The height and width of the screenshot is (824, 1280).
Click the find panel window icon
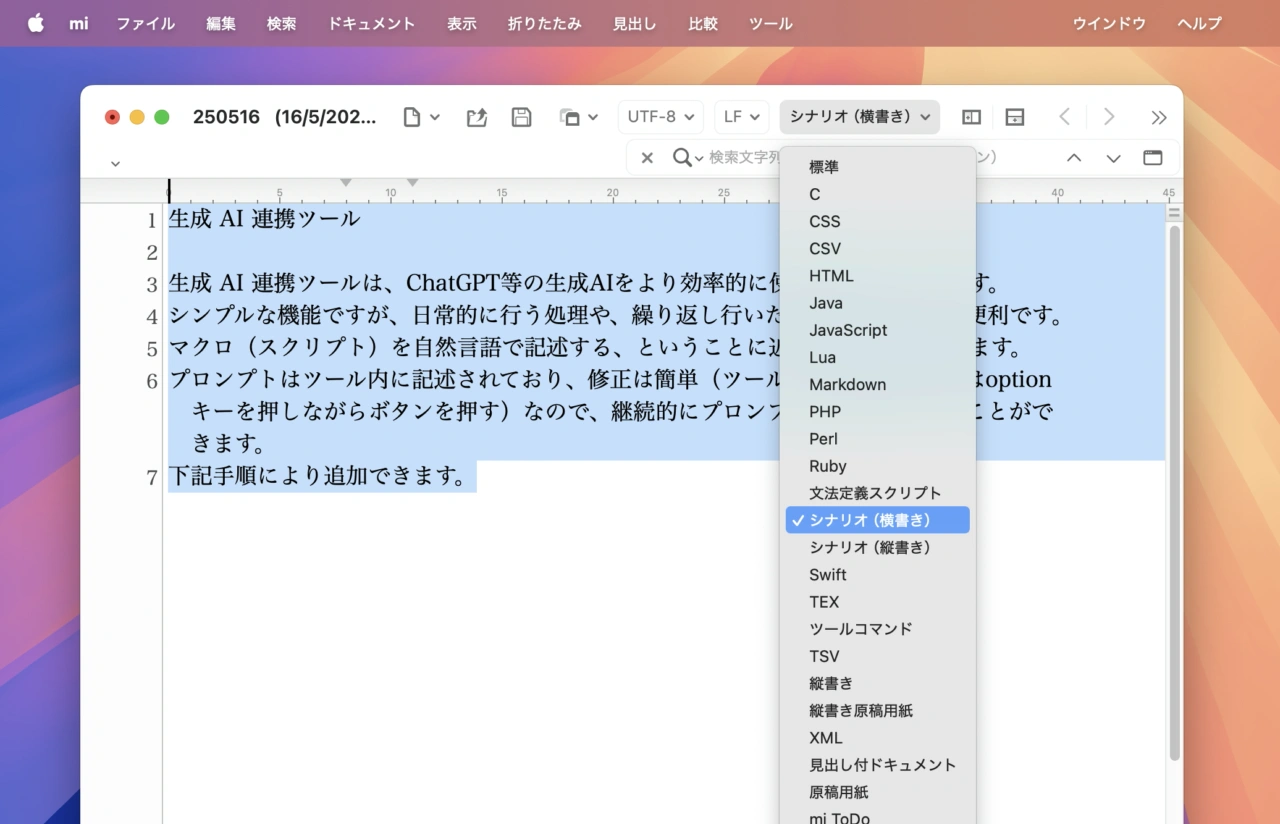[1153, 158]
